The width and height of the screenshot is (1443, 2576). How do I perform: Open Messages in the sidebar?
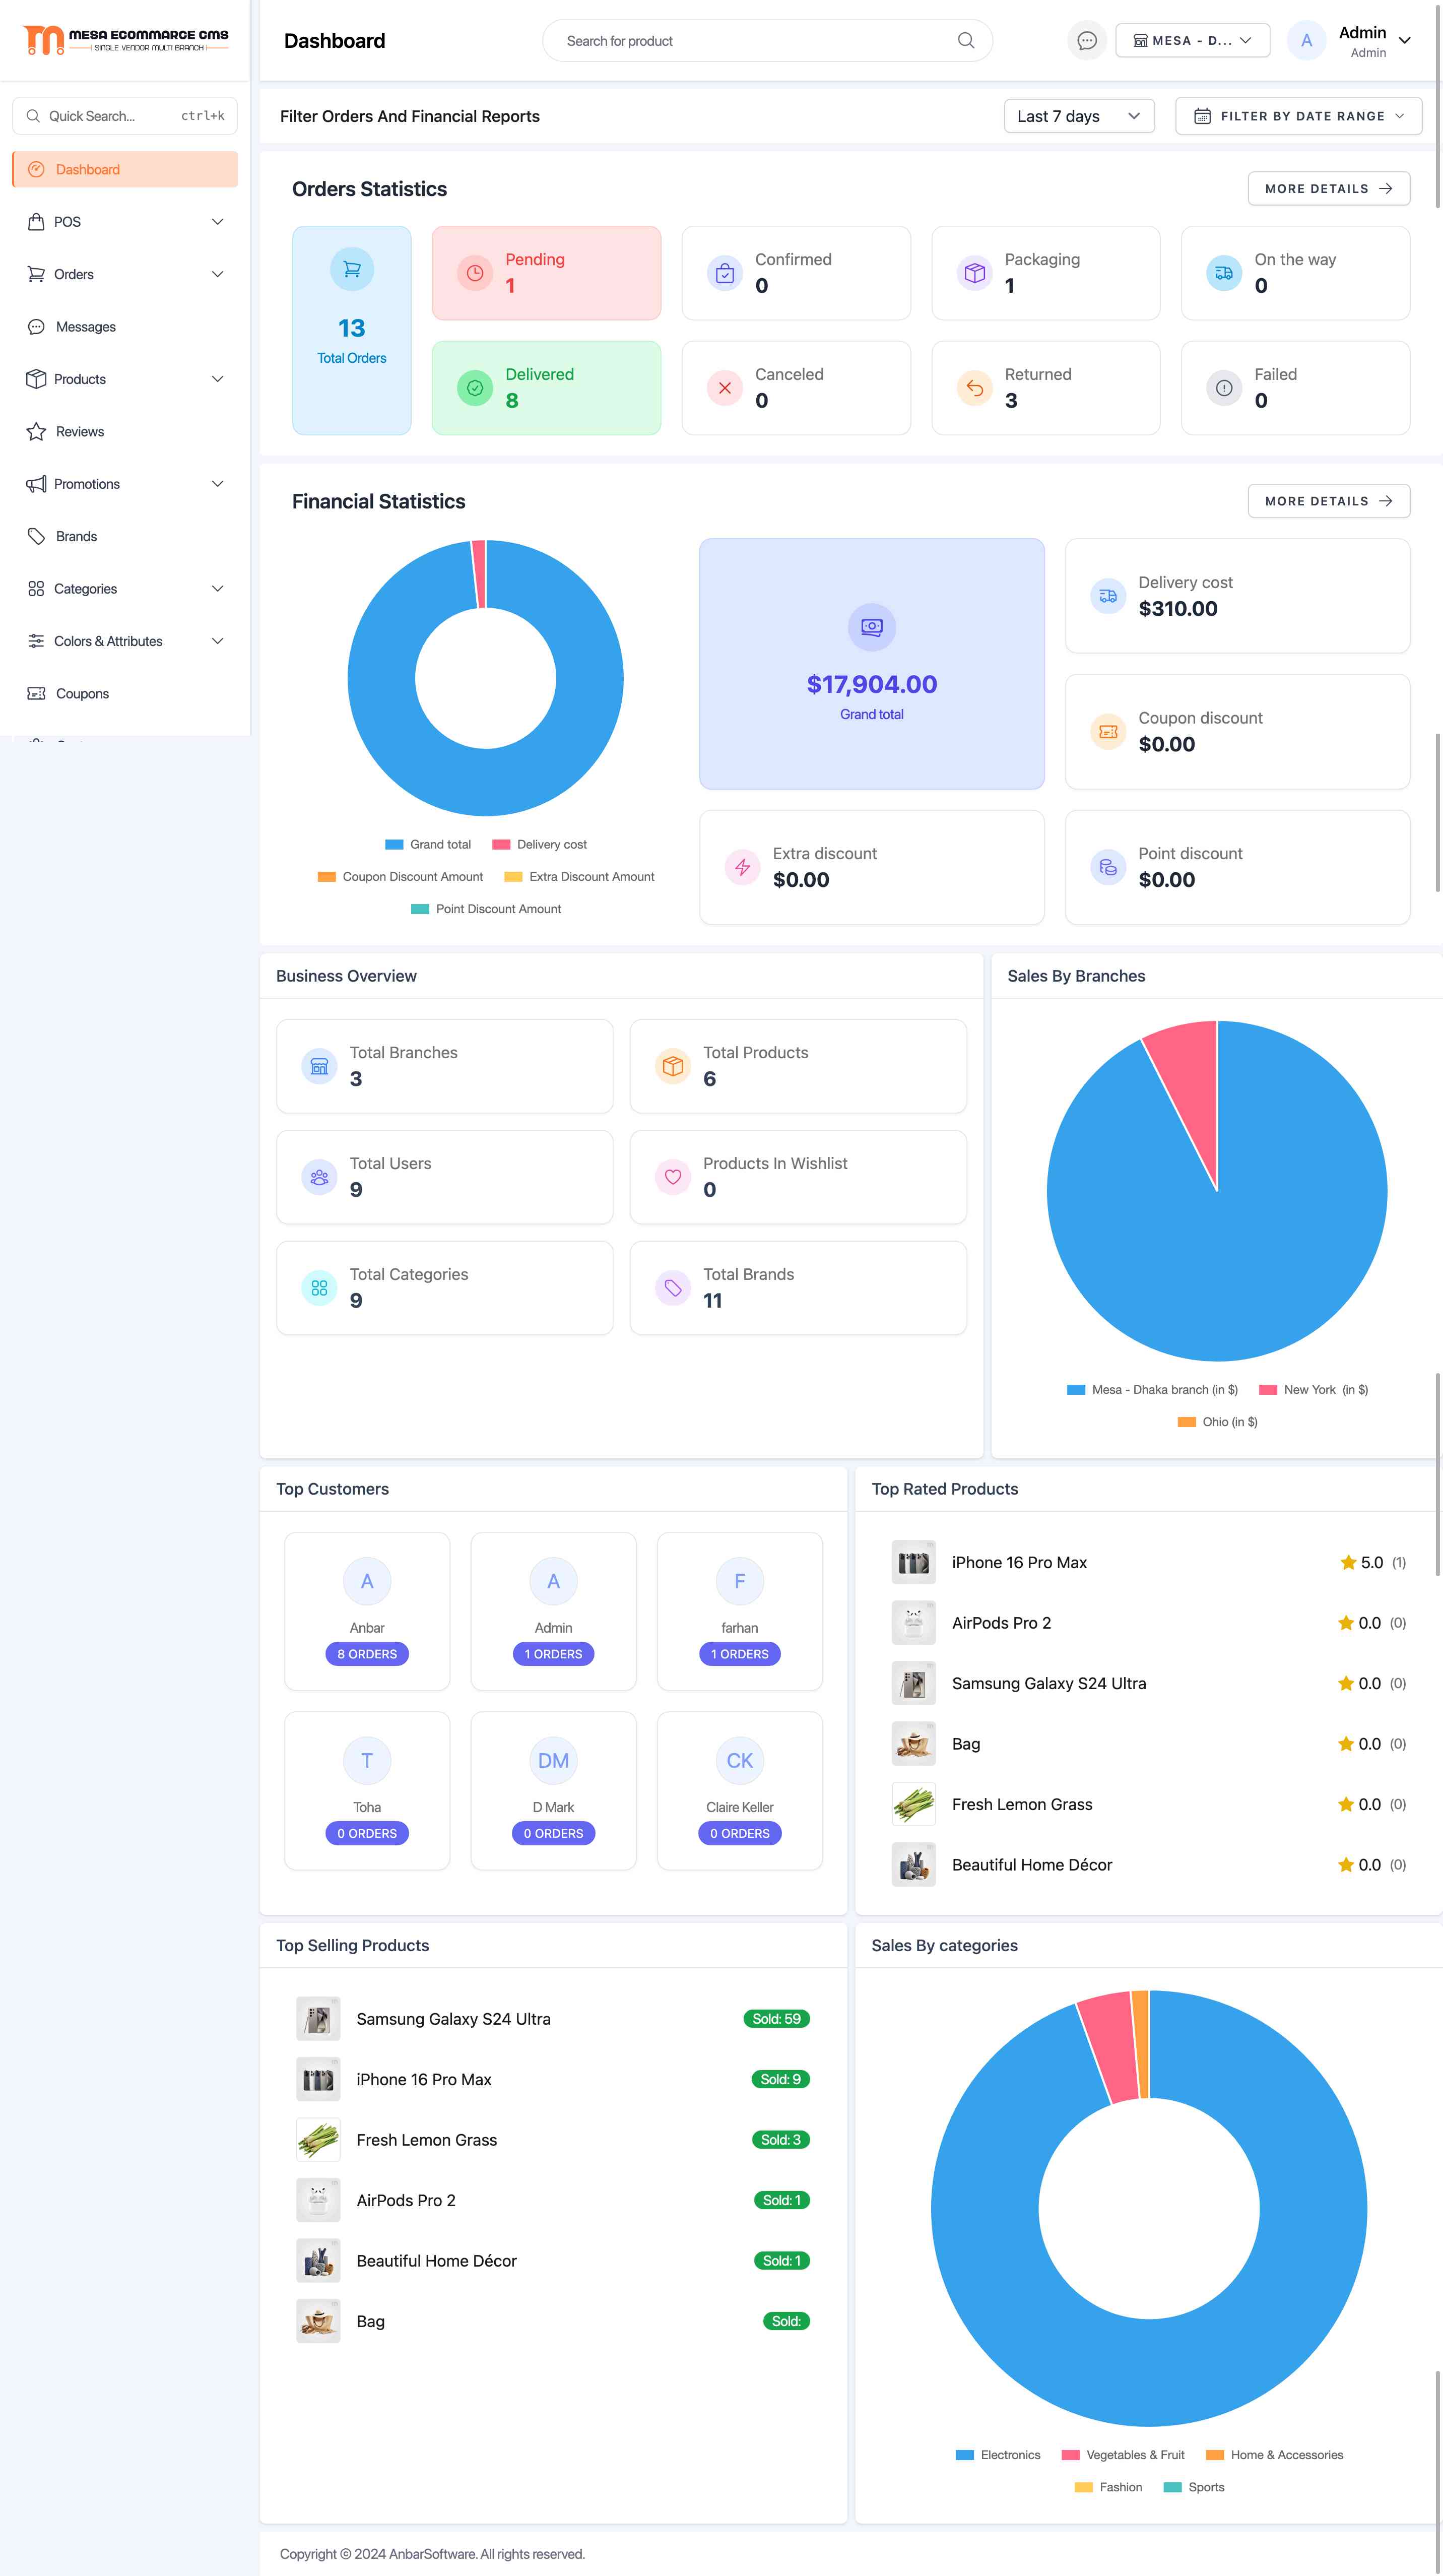[125, 327]
